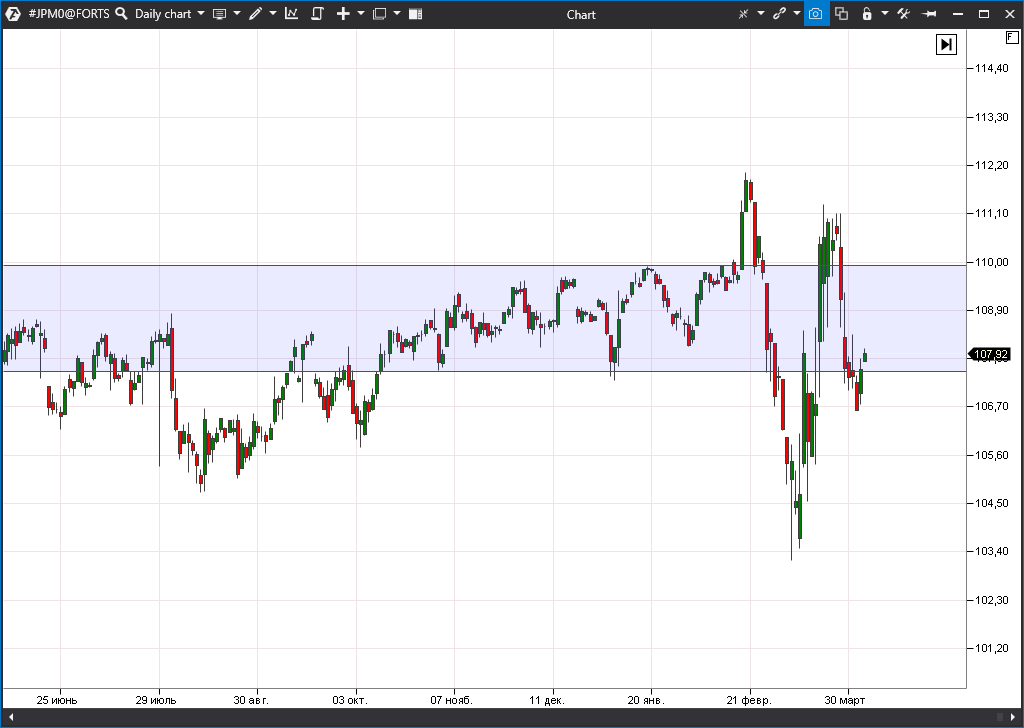Toggle the padlock lock icon

[867, 14]
